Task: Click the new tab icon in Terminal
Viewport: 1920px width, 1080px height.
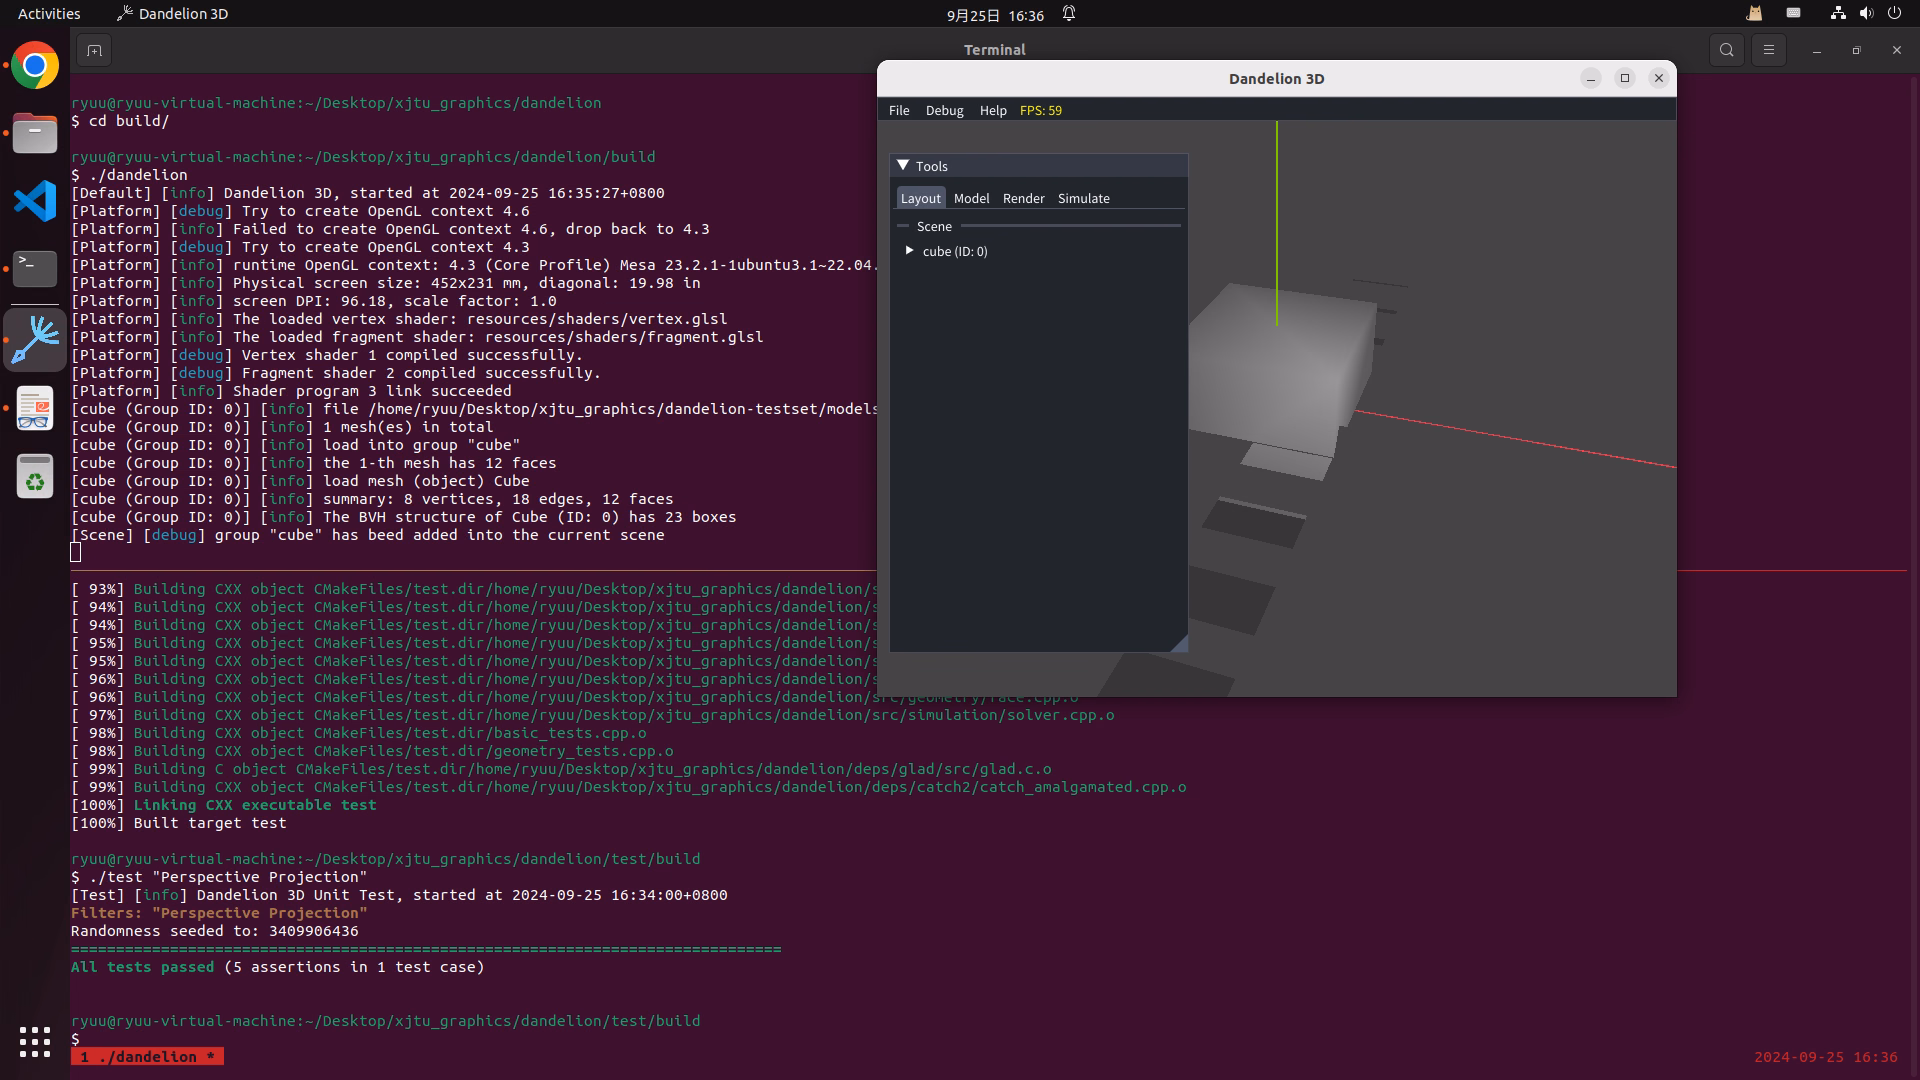Action: click(x=94, y=50)
